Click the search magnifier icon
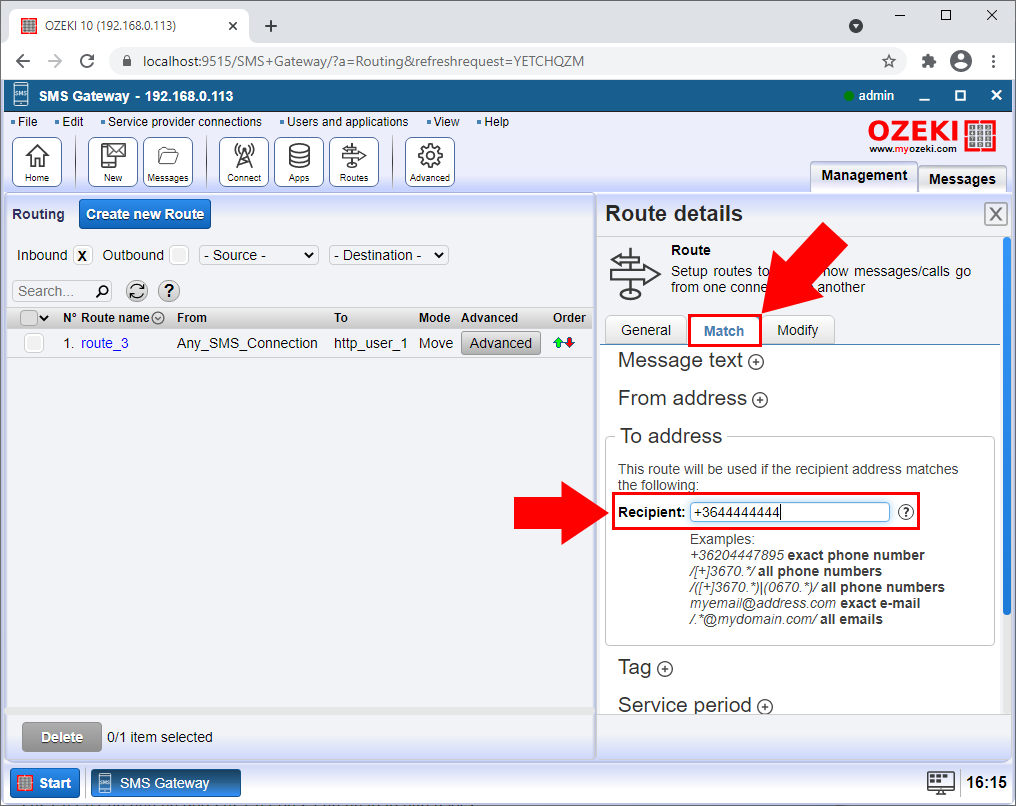Image resolution: width=1016 pixels, height=806 pixels. pos(102,291)
